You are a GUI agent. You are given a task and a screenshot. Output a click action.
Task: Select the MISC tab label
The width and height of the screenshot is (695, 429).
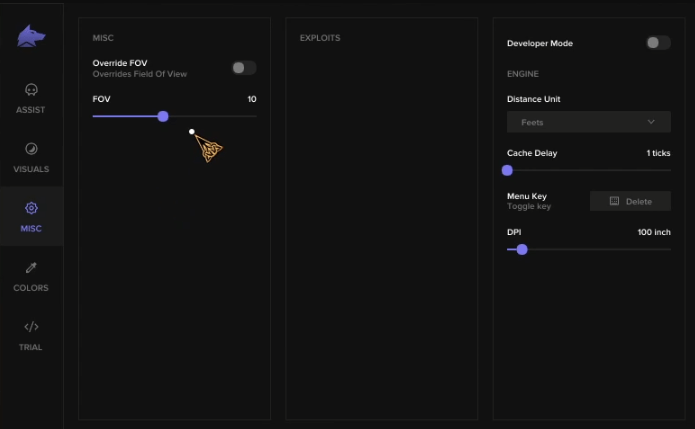[x=31, y=229]
